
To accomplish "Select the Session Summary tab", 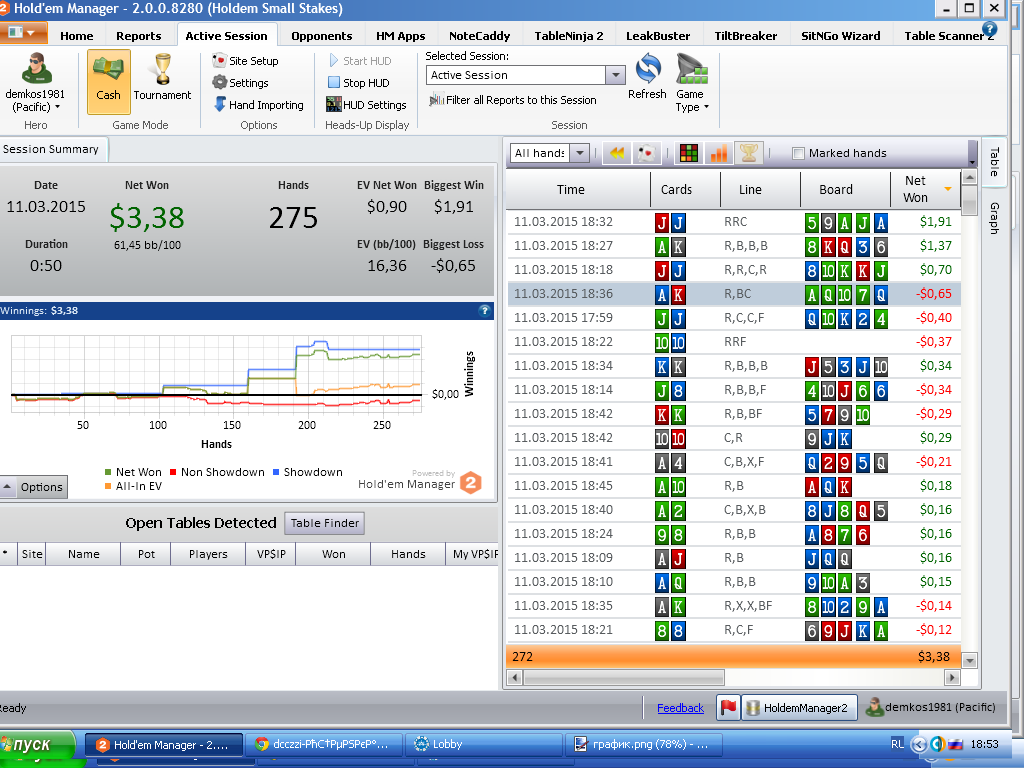I will tap(51, 149).
